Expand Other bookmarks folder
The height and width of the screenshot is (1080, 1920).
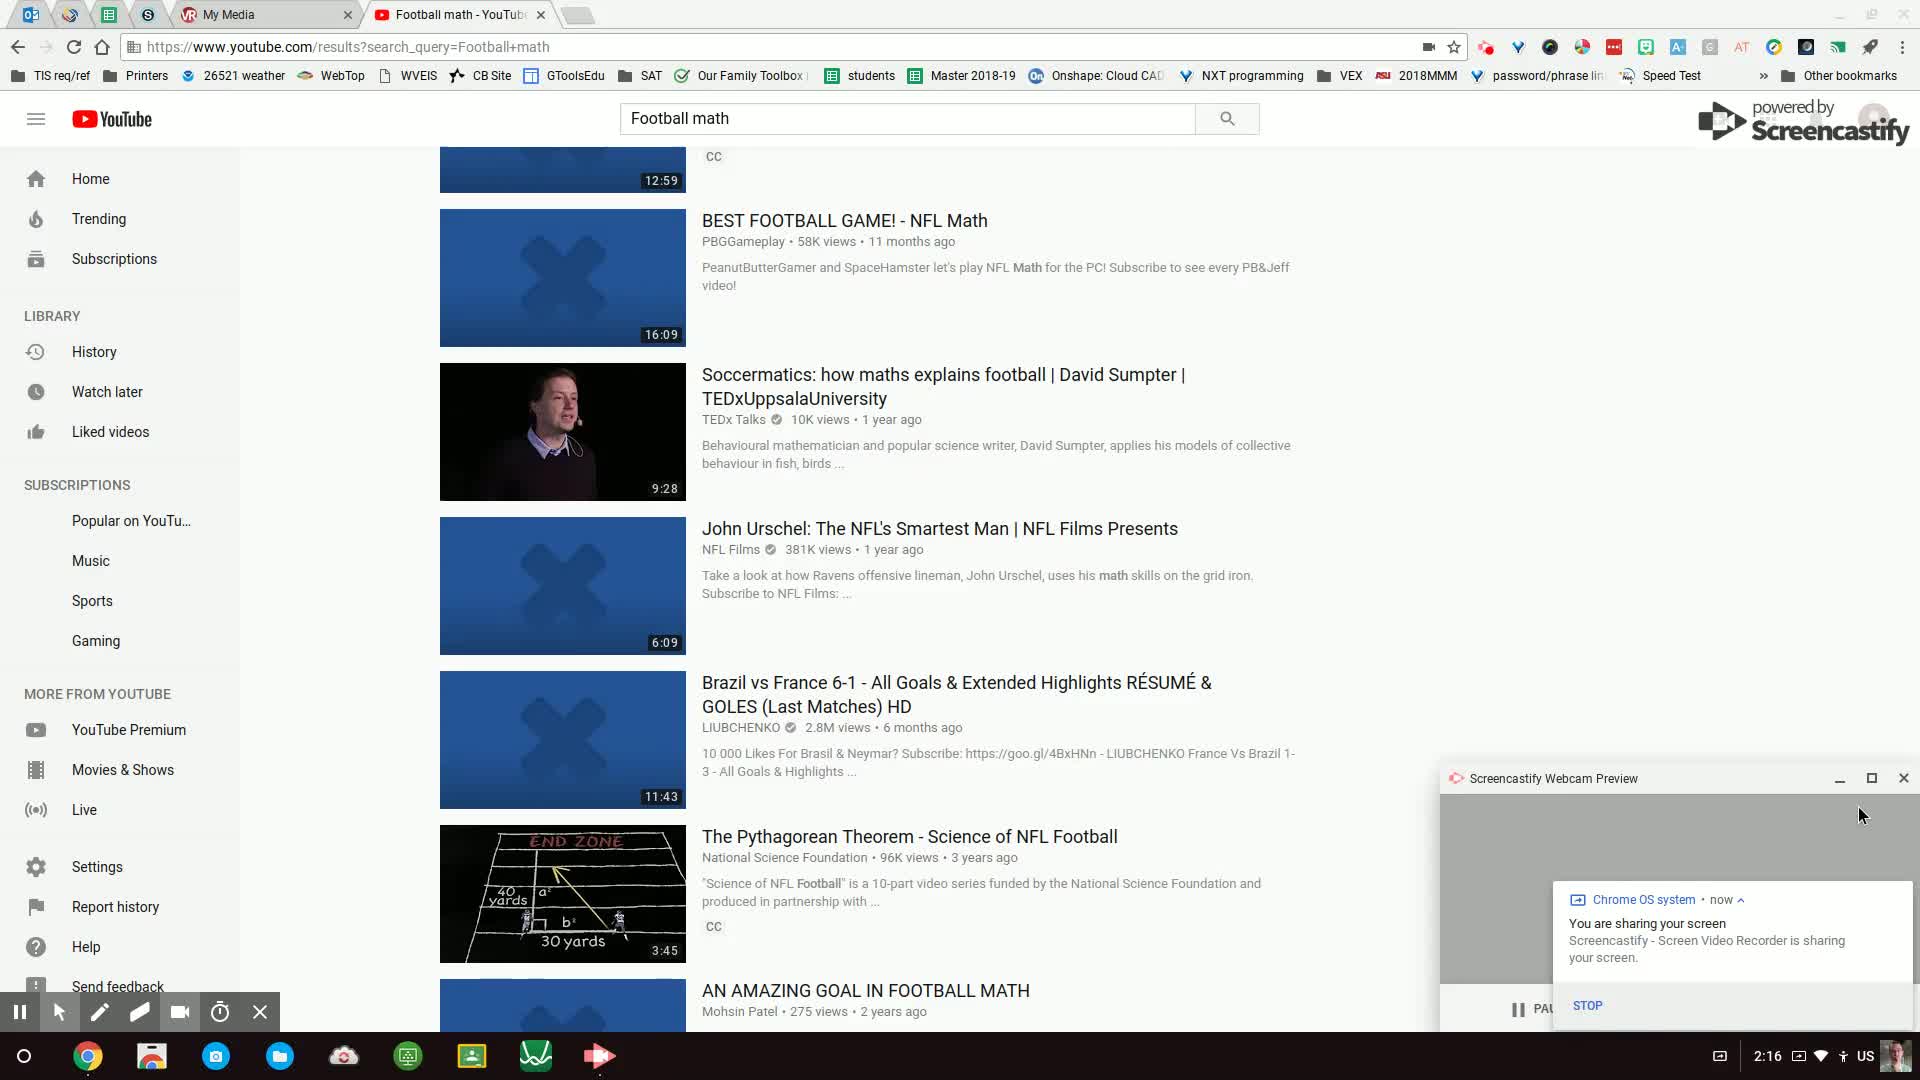coord(1839,76)
